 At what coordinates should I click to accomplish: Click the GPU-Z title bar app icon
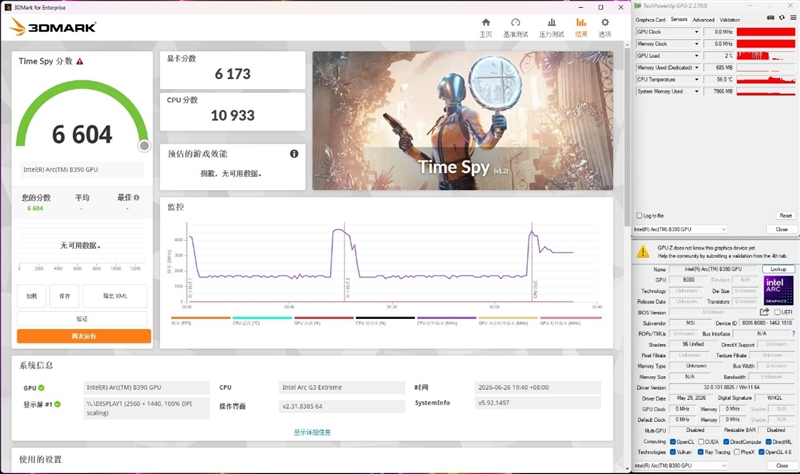(638, 6)
